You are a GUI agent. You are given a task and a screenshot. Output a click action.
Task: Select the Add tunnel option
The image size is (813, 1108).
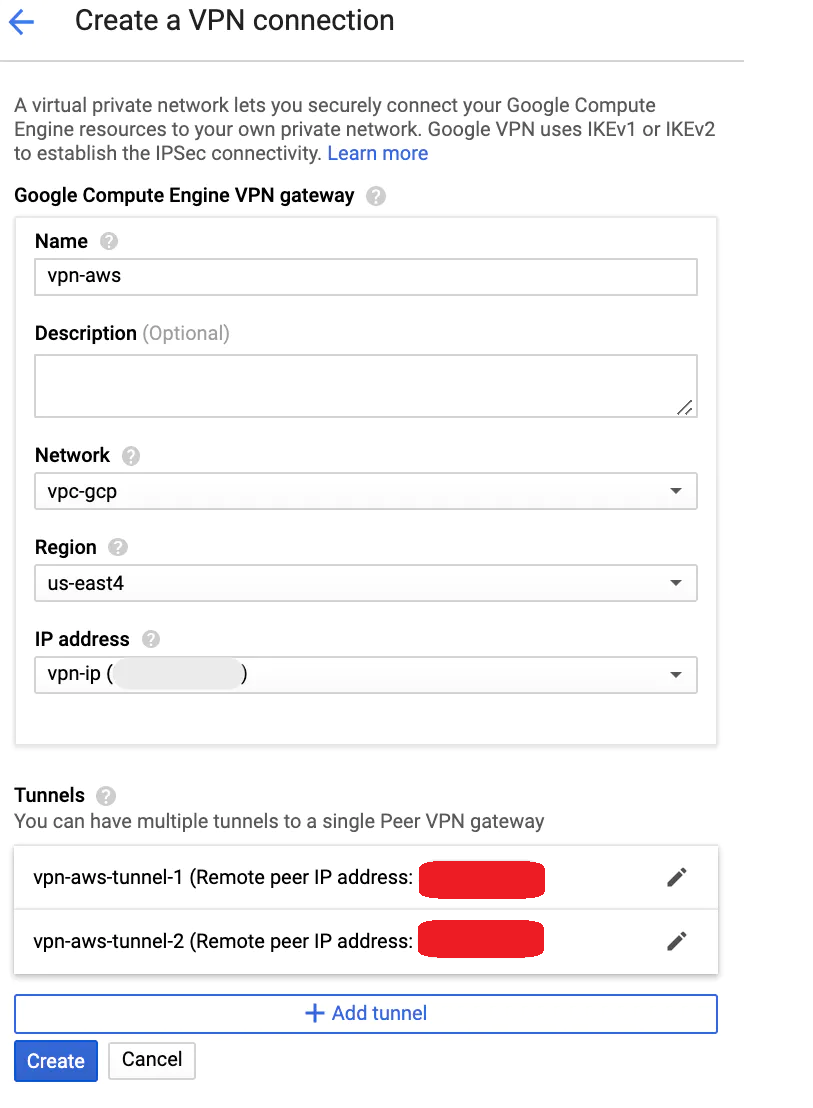click(x=366, y=1013)
